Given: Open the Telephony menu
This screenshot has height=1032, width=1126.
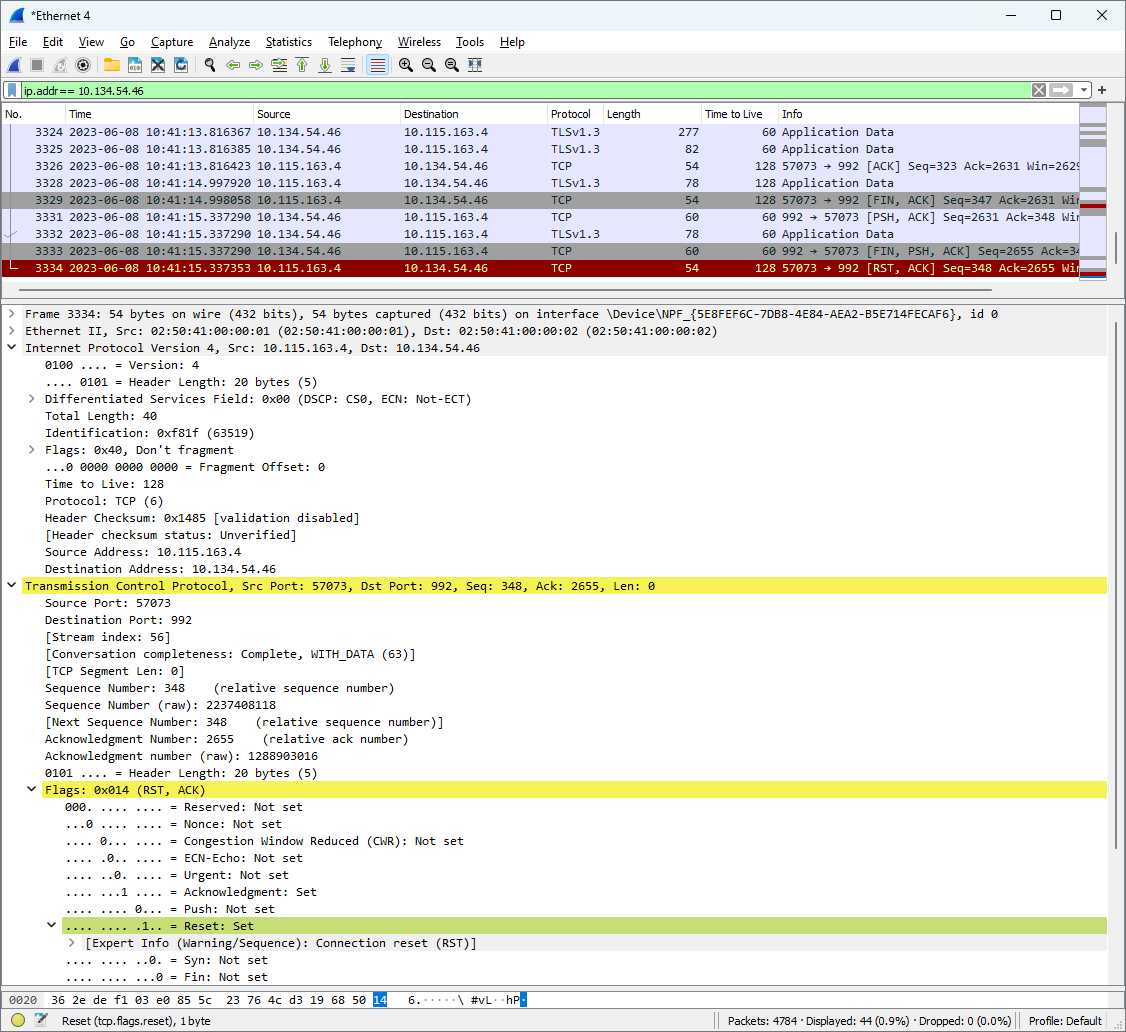Looking at the screenshot, I should click(x=355, y=42).
